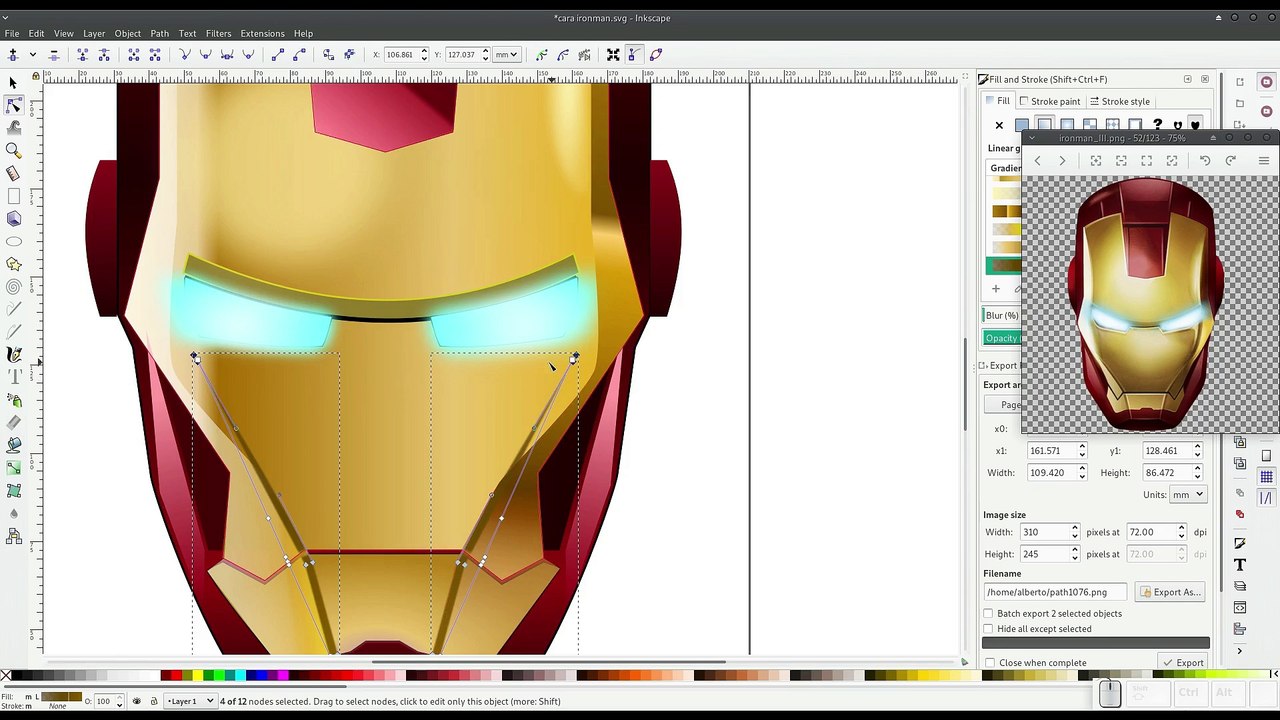Select the Star and polygon tool
1280x720 pixels.
click(x=13, y=264)
